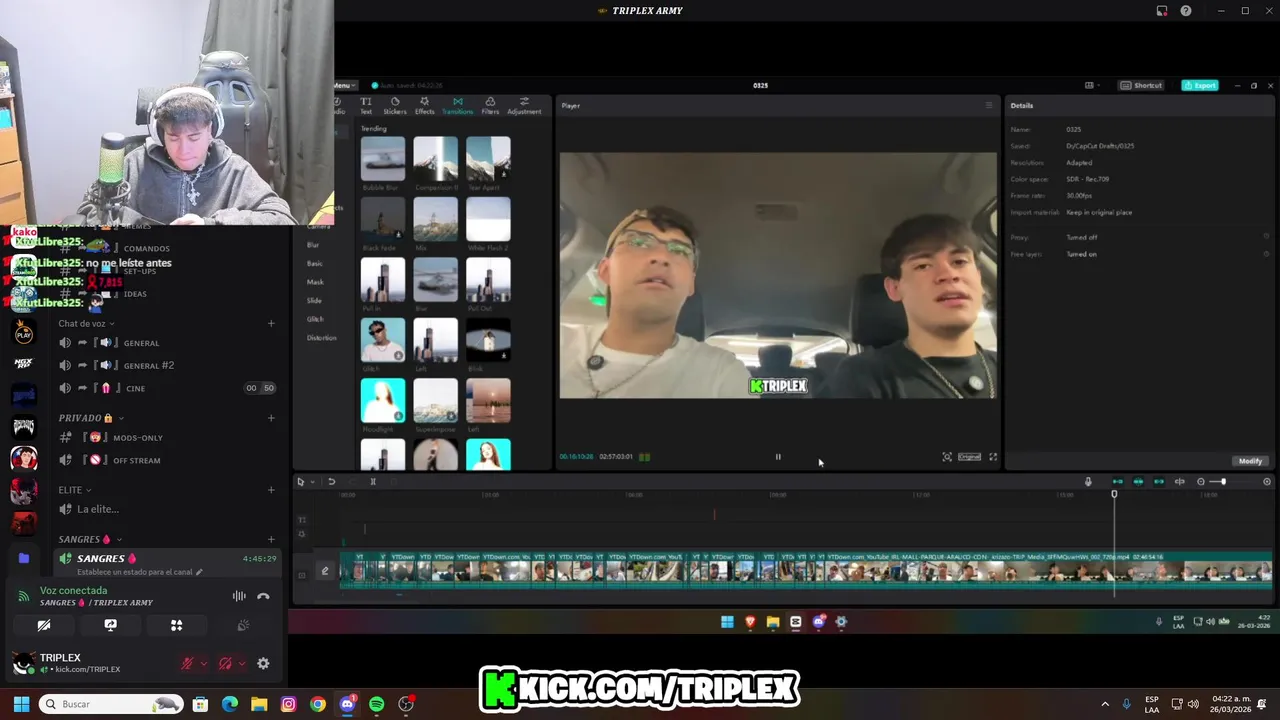Open the CapCut Menu dropdown
Screen dimensions: 1280x720
coord(343,85)
